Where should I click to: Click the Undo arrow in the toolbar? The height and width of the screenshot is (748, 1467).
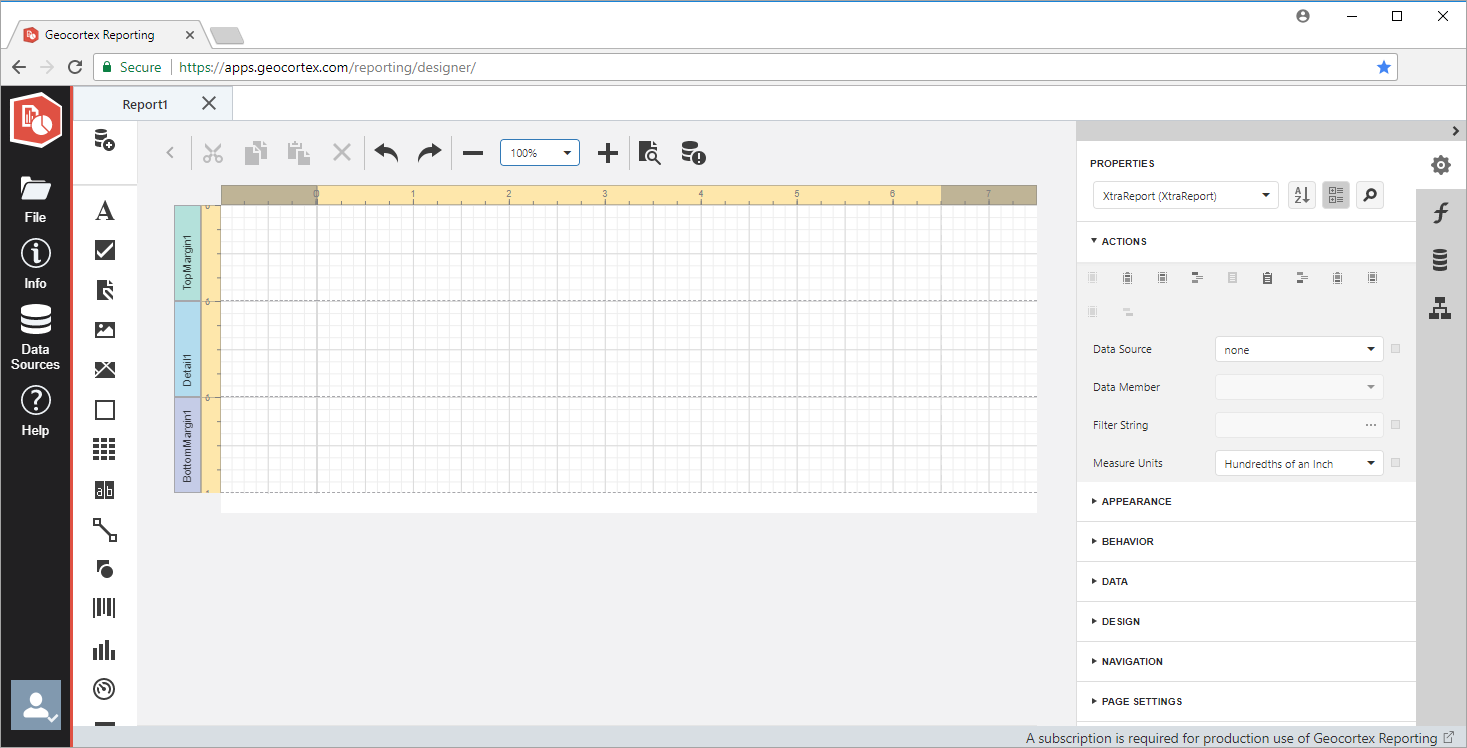[x=386, y=152]
